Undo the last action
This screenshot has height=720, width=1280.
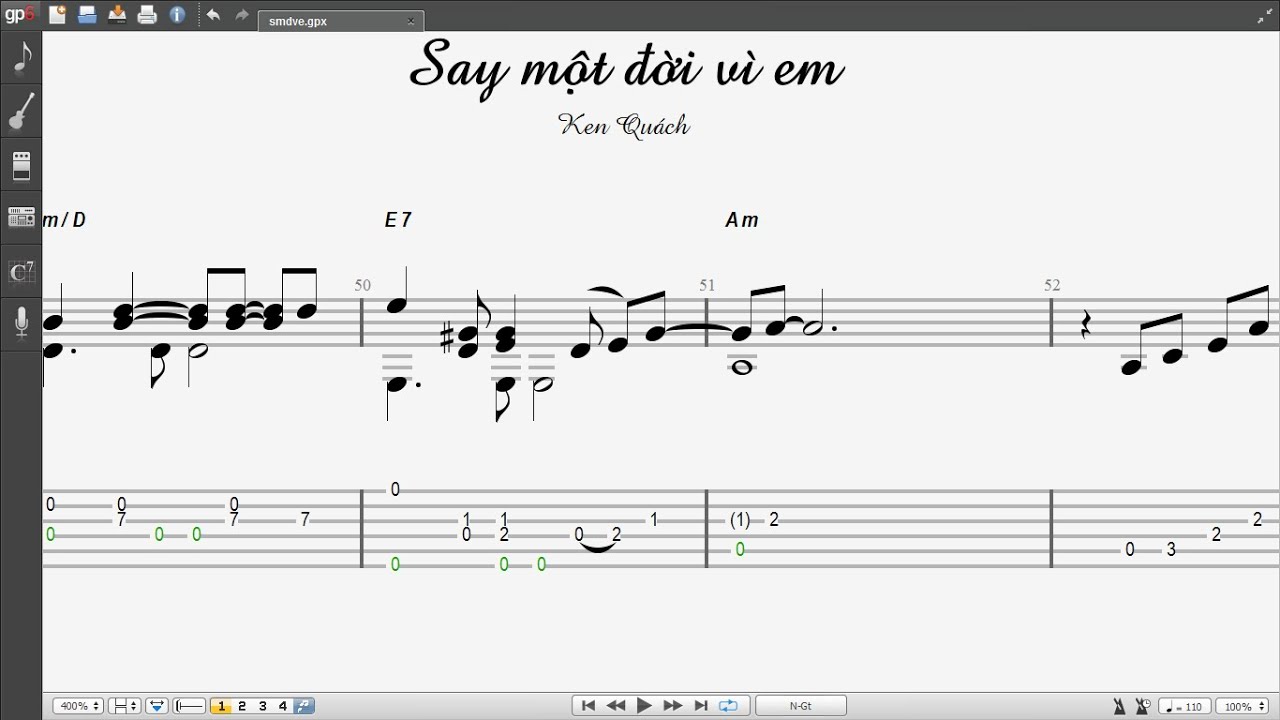pos(213,15)
